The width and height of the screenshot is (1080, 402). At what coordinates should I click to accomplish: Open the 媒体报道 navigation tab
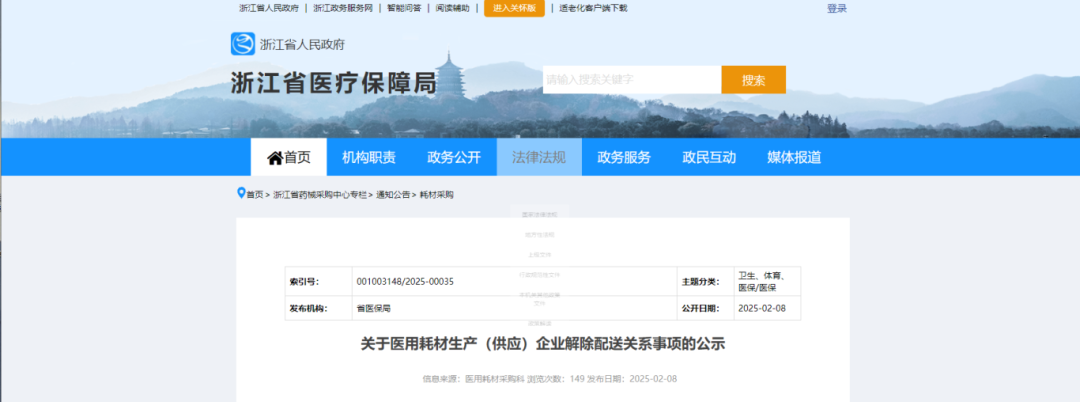coord(794,157)
